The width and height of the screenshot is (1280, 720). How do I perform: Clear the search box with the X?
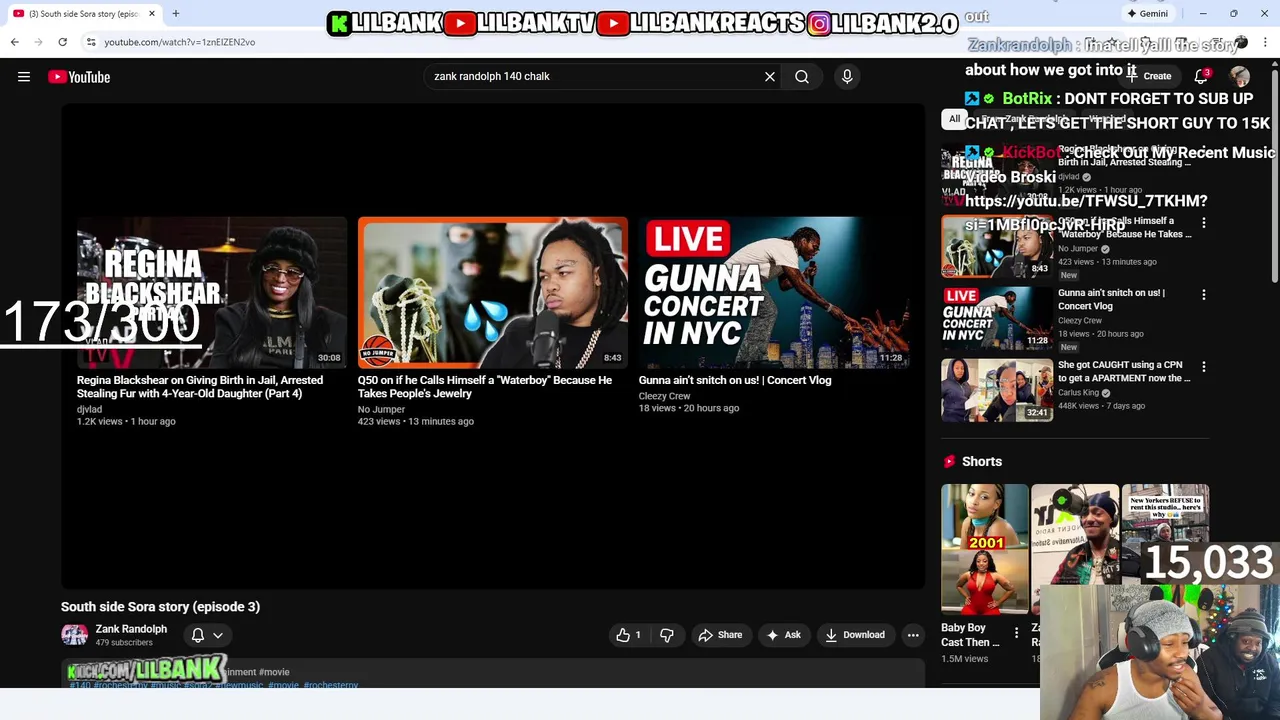tap(770, 76)
